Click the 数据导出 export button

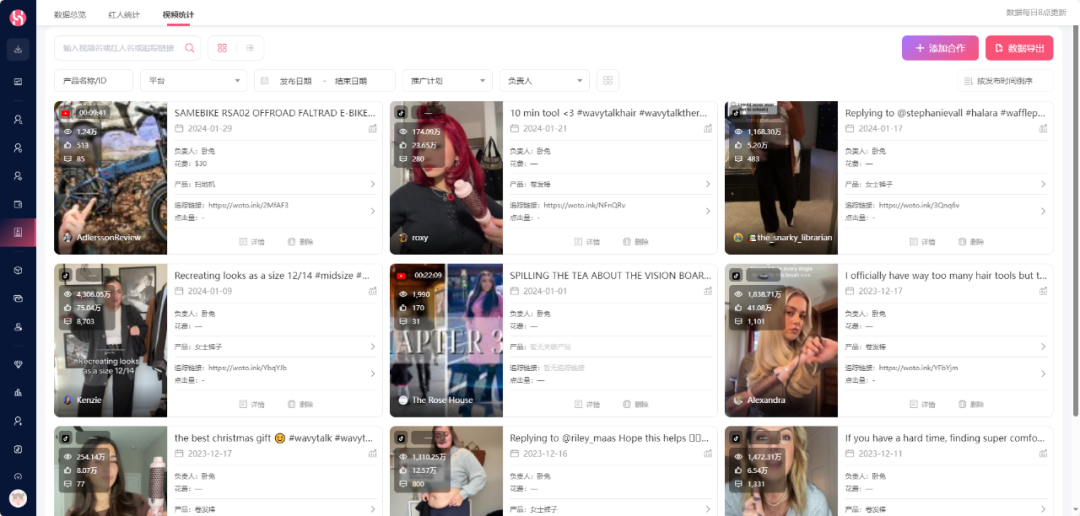coord(1019,48)
